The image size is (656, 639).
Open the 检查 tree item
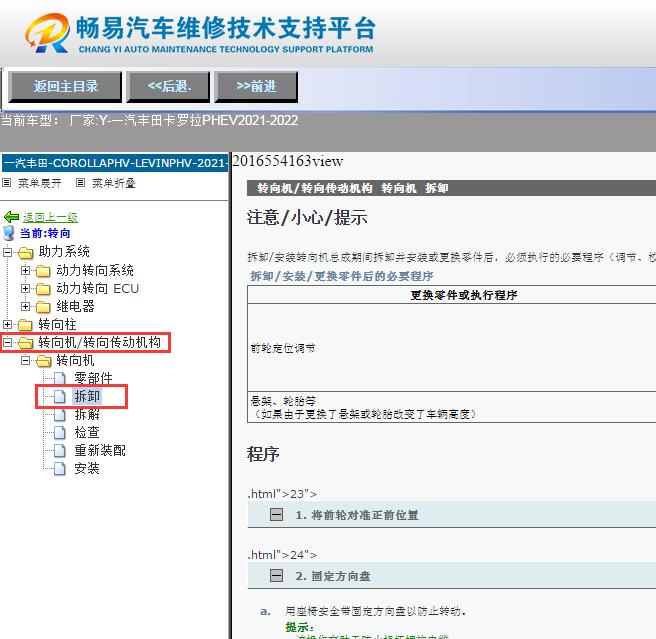point(87,432)
